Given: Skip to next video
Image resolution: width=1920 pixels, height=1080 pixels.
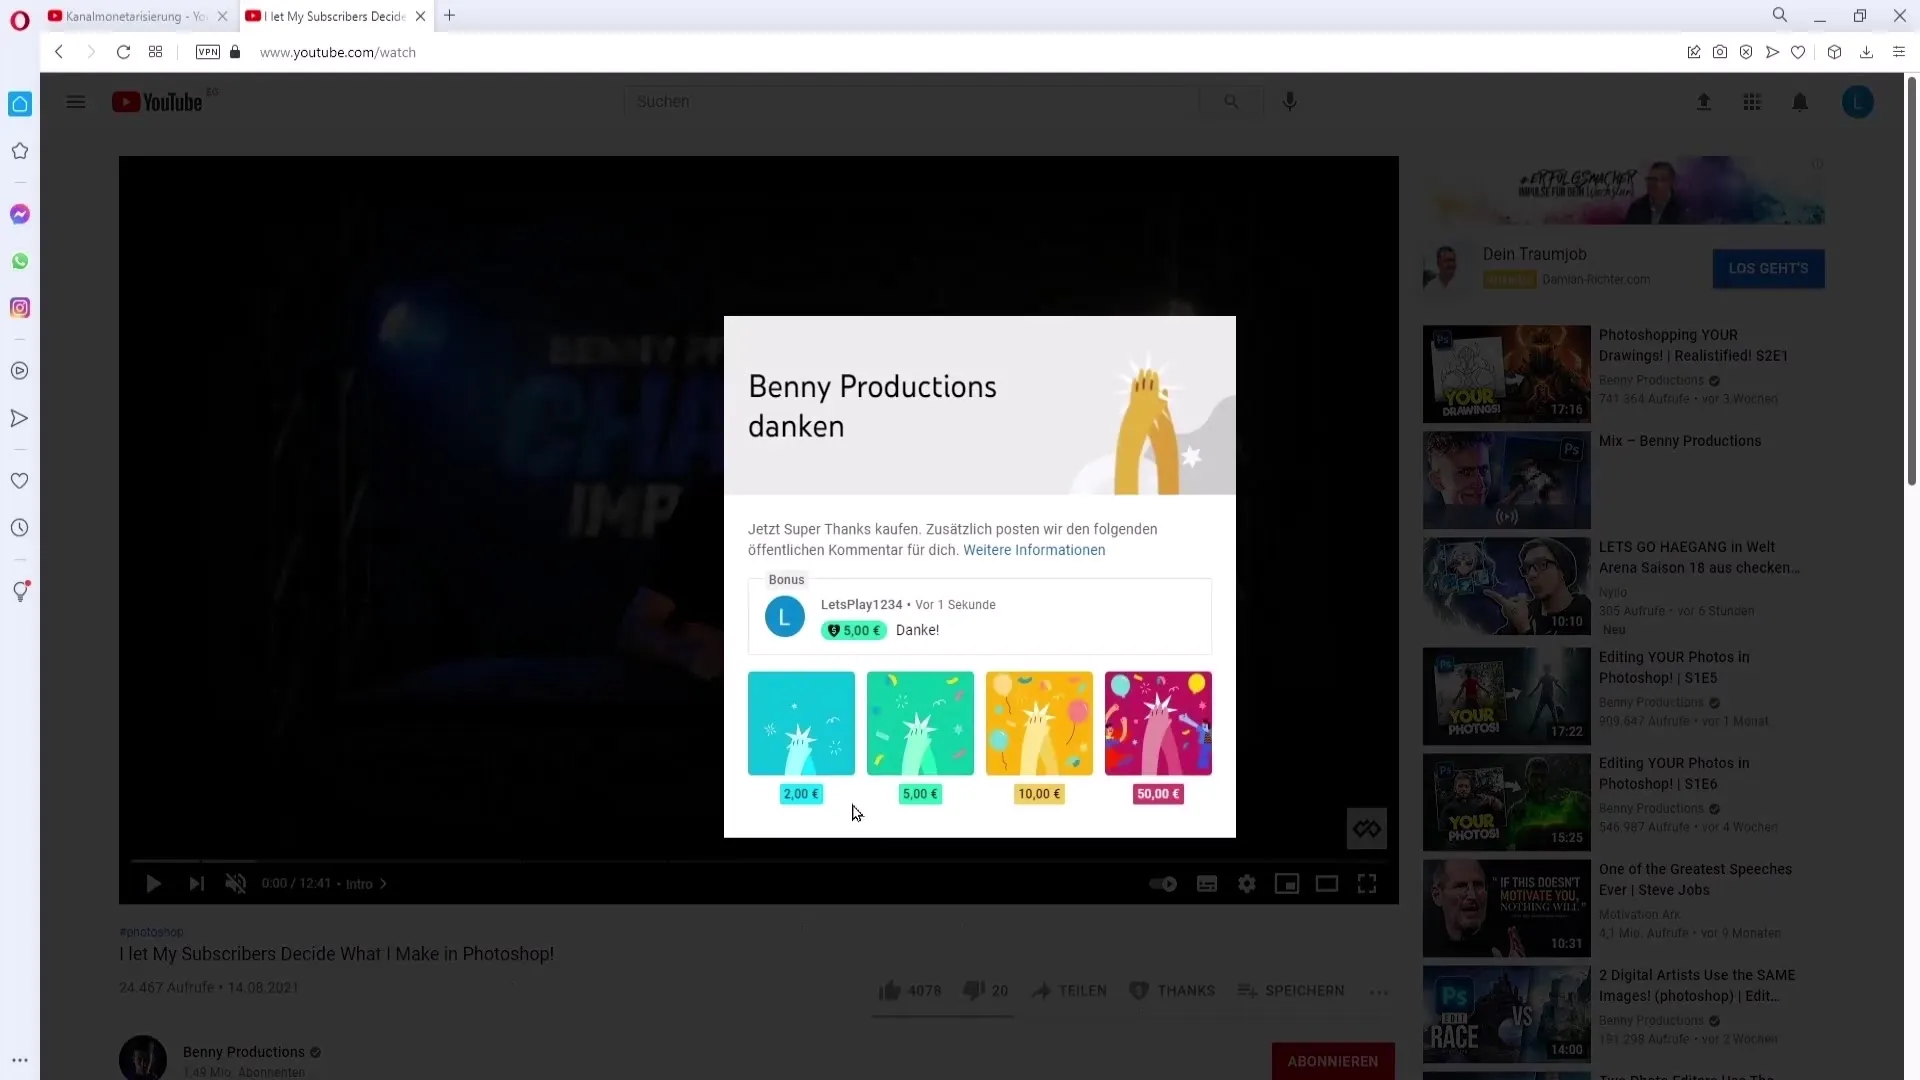Looking at the screenshot, I should (196, 884).
